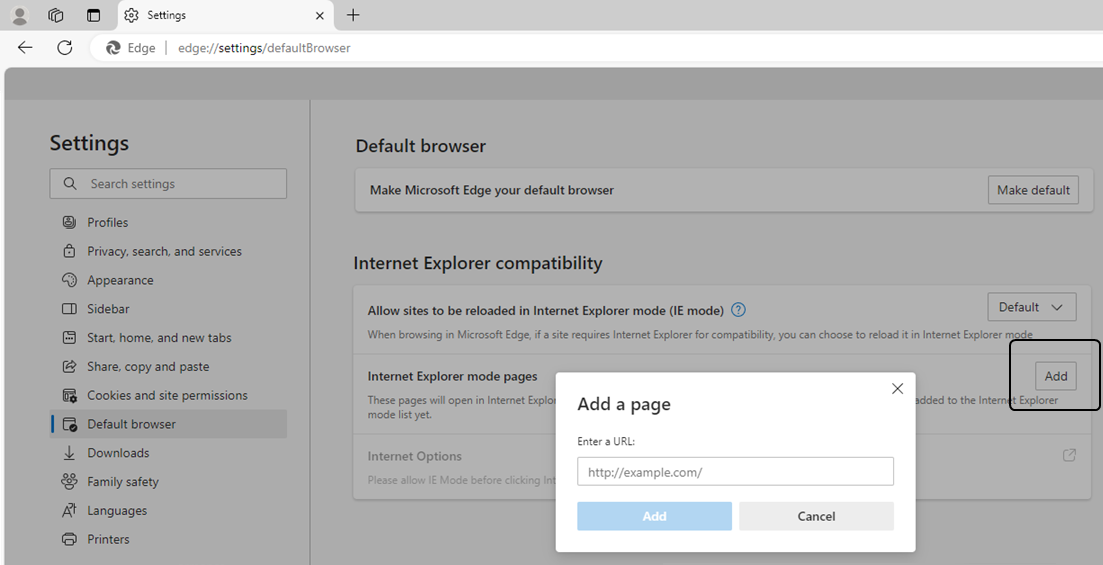Click the Search settings box
1103x565 pixels.
(168, 184)
